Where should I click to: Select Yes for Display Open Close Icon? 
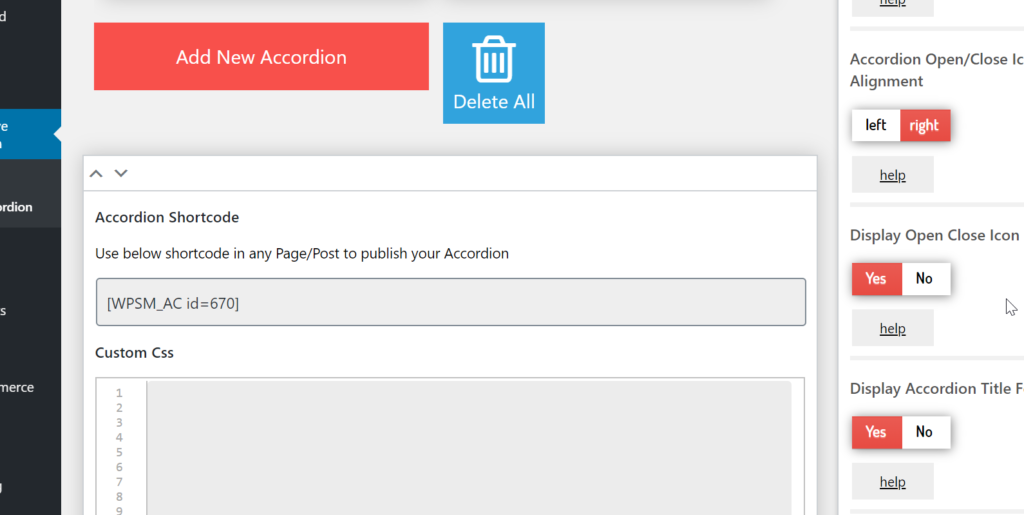pos(876,279)
